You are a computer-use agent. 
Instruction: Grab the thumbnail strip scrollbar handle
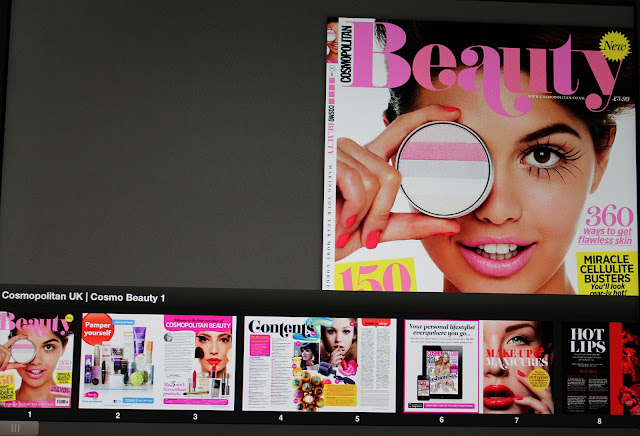[19, 428]
